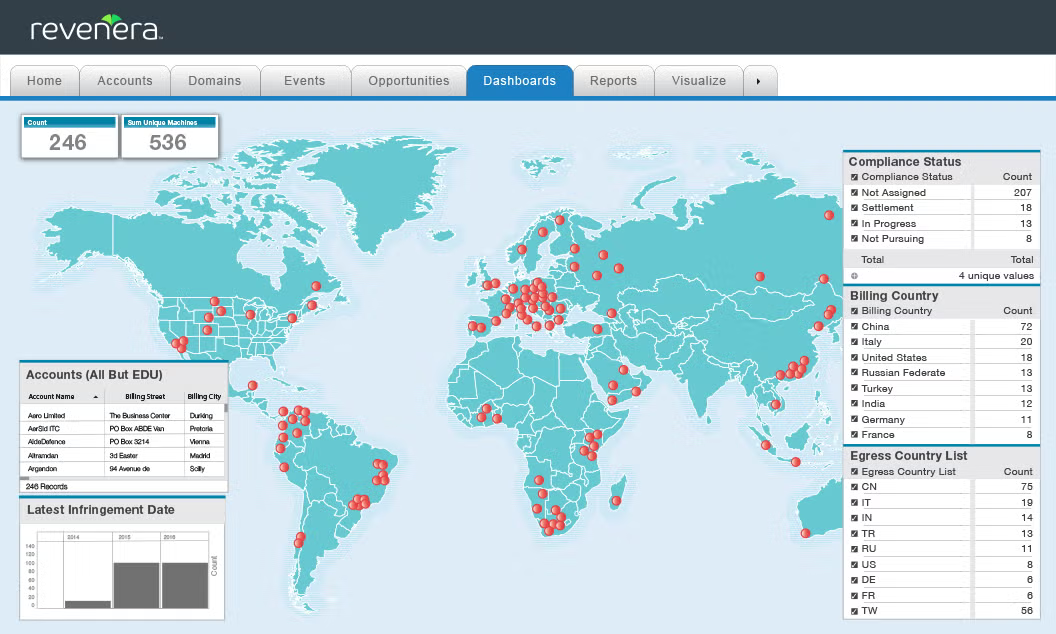
Task: Toggle the China checkbox in Billing Country
Action: (853, 326)
